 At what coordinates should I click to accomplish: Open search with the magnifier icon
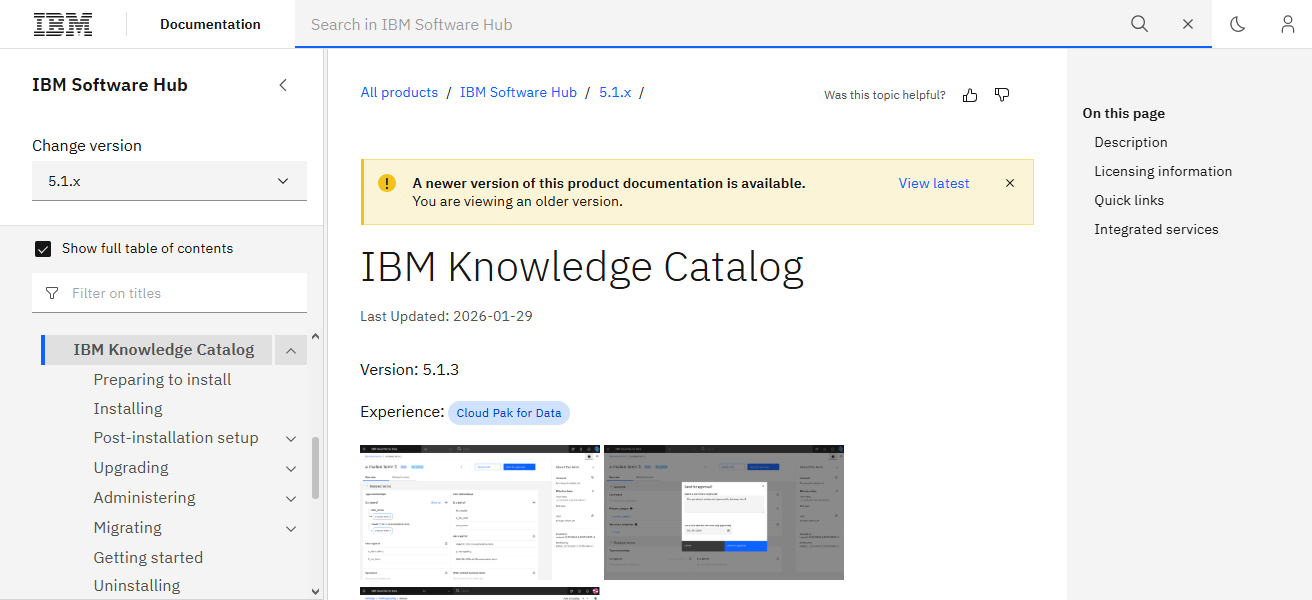(x=1139, y=24)
